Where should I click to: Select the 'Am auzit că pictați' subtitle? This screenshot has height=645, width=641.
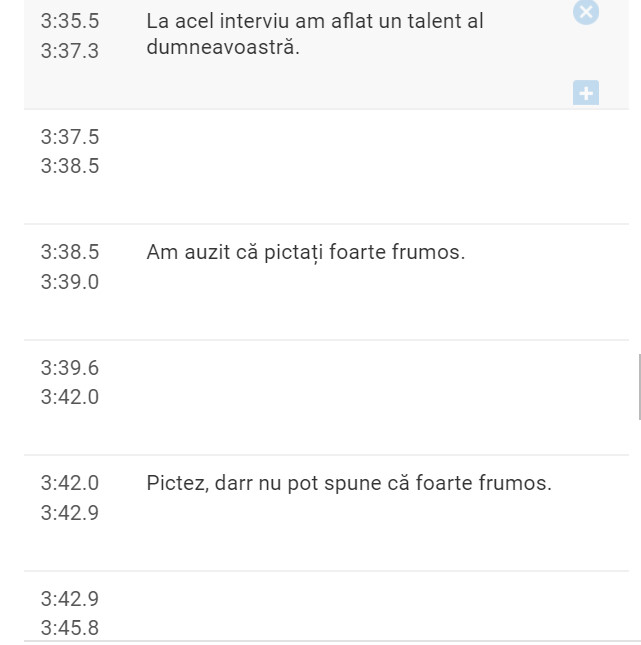click(305, 252)
